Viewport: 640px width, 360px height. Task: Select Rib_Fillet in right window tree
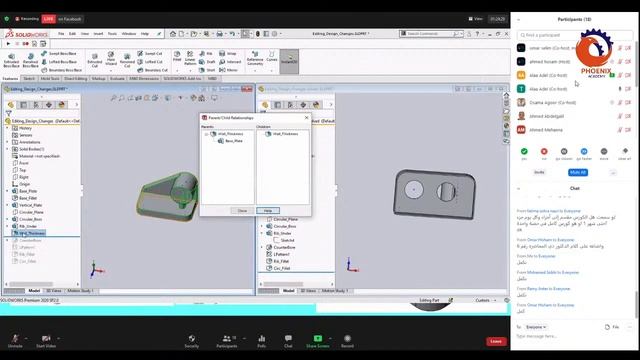pos(278,261)
